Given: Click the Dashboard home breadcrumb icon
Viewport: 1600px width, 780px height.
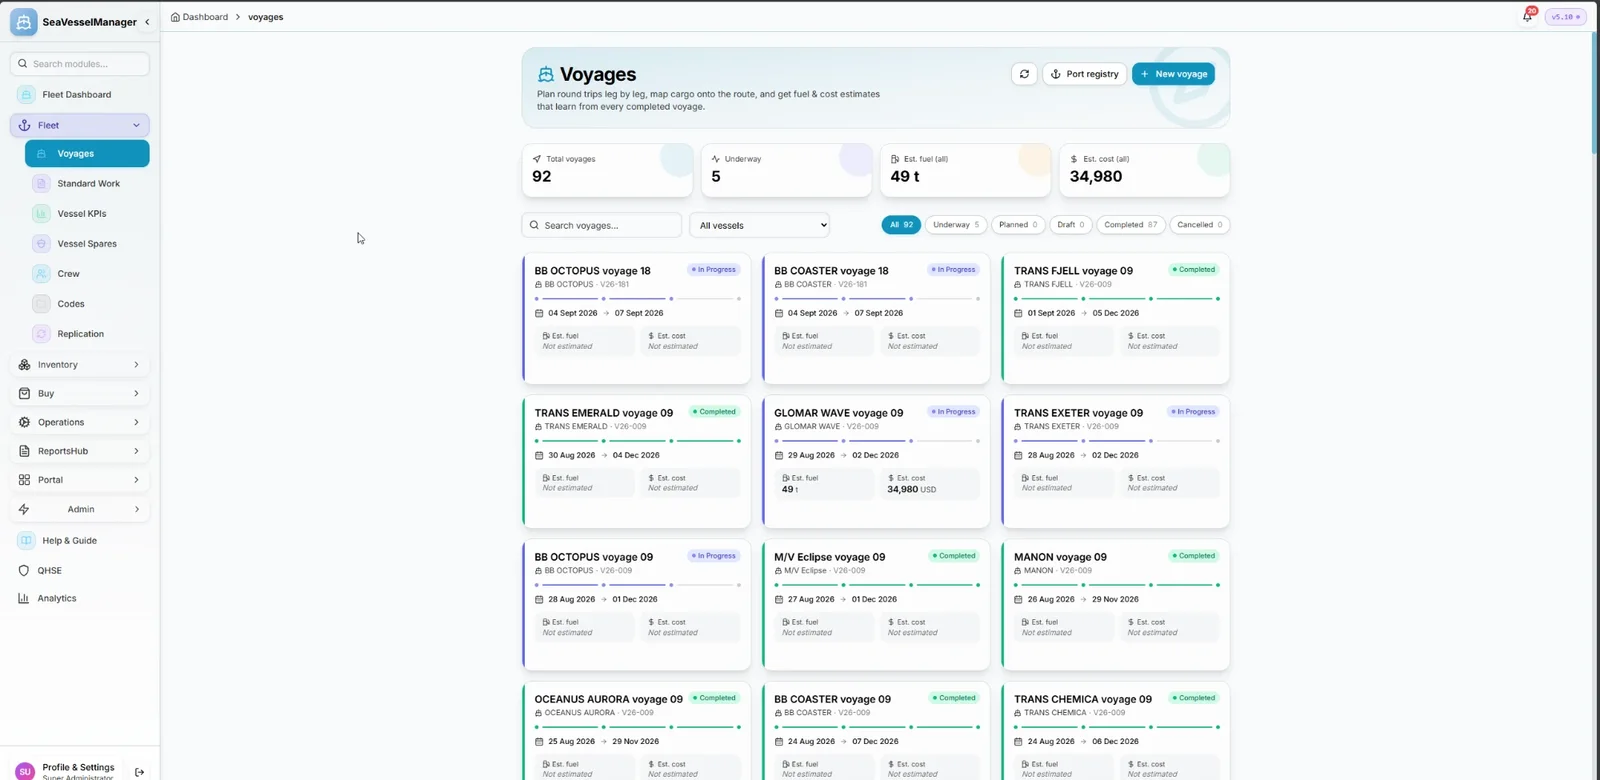Looking at the screenshot, I should 176,17.
